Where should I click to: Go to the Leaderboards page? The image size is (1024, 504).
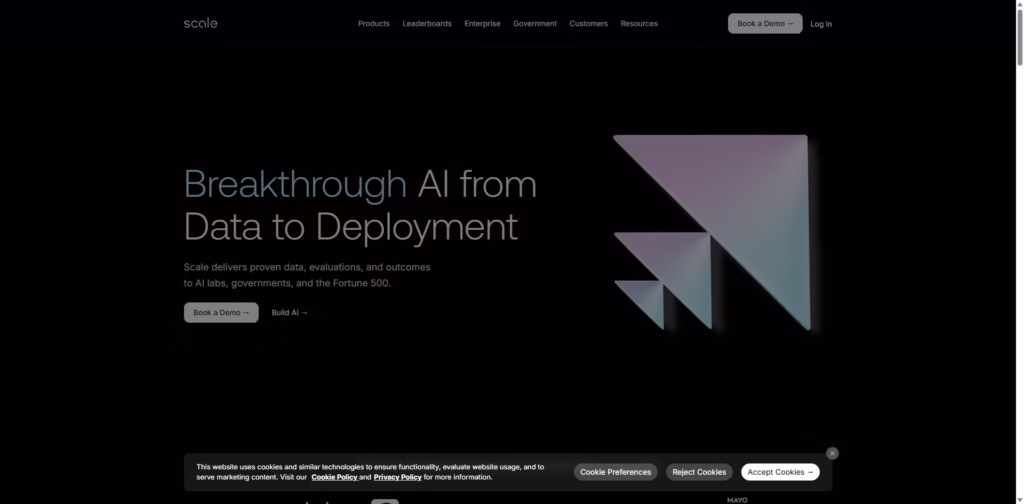point(427,23)
